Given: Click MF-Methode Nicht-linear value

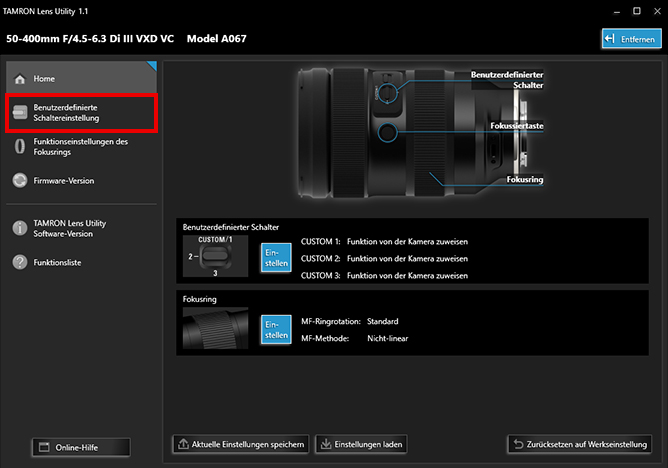Looking at the screenshot, I should [388, 338].
